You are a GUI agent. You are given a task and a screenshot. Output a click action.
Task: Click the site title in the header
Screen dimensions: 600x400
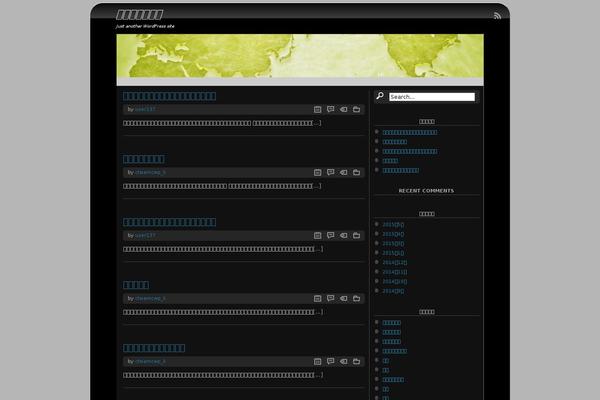140,15
